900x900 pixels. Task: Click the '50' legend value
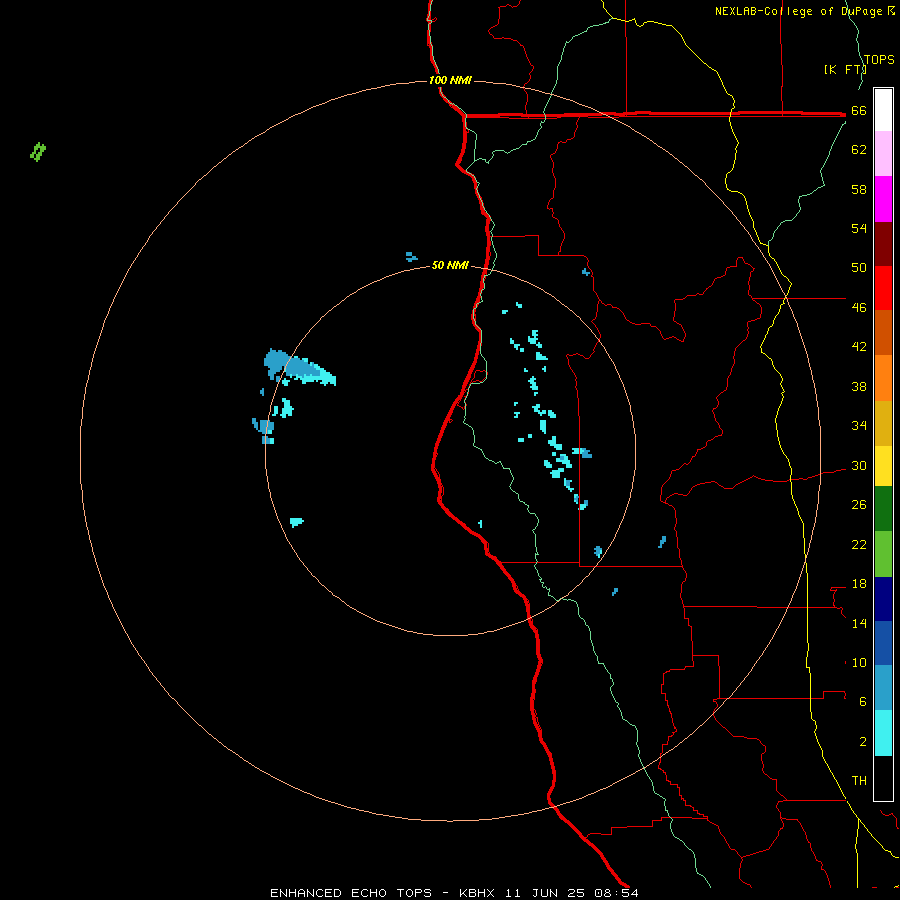point(859,267)
